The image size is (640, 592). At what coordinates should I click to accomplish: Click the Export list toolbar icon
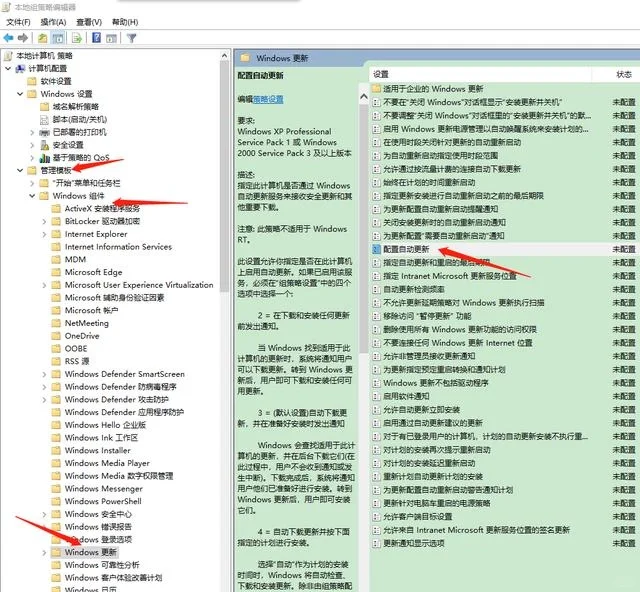[77, 38]
